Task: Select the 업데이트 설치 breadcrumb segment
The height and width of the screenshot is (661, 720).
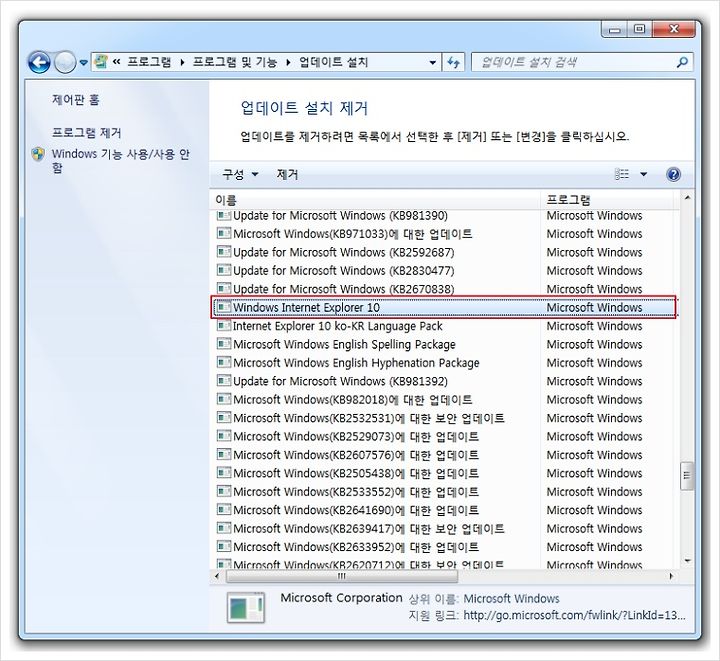Action: [x=333, y=62]
